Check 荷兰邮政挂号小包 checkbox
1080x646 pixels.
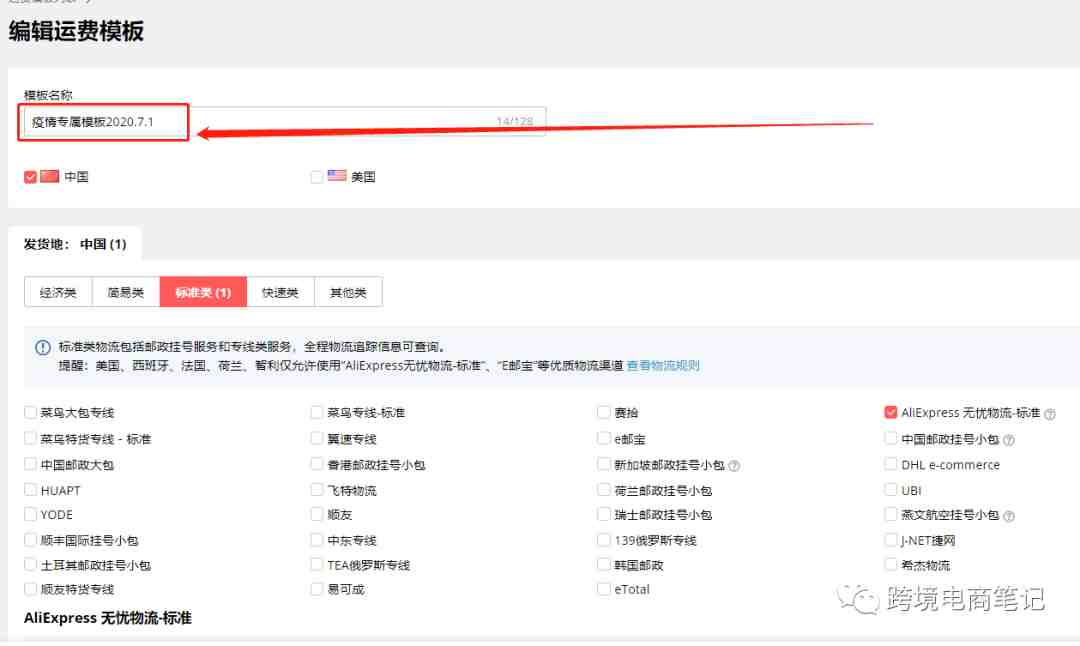(604, 490)
